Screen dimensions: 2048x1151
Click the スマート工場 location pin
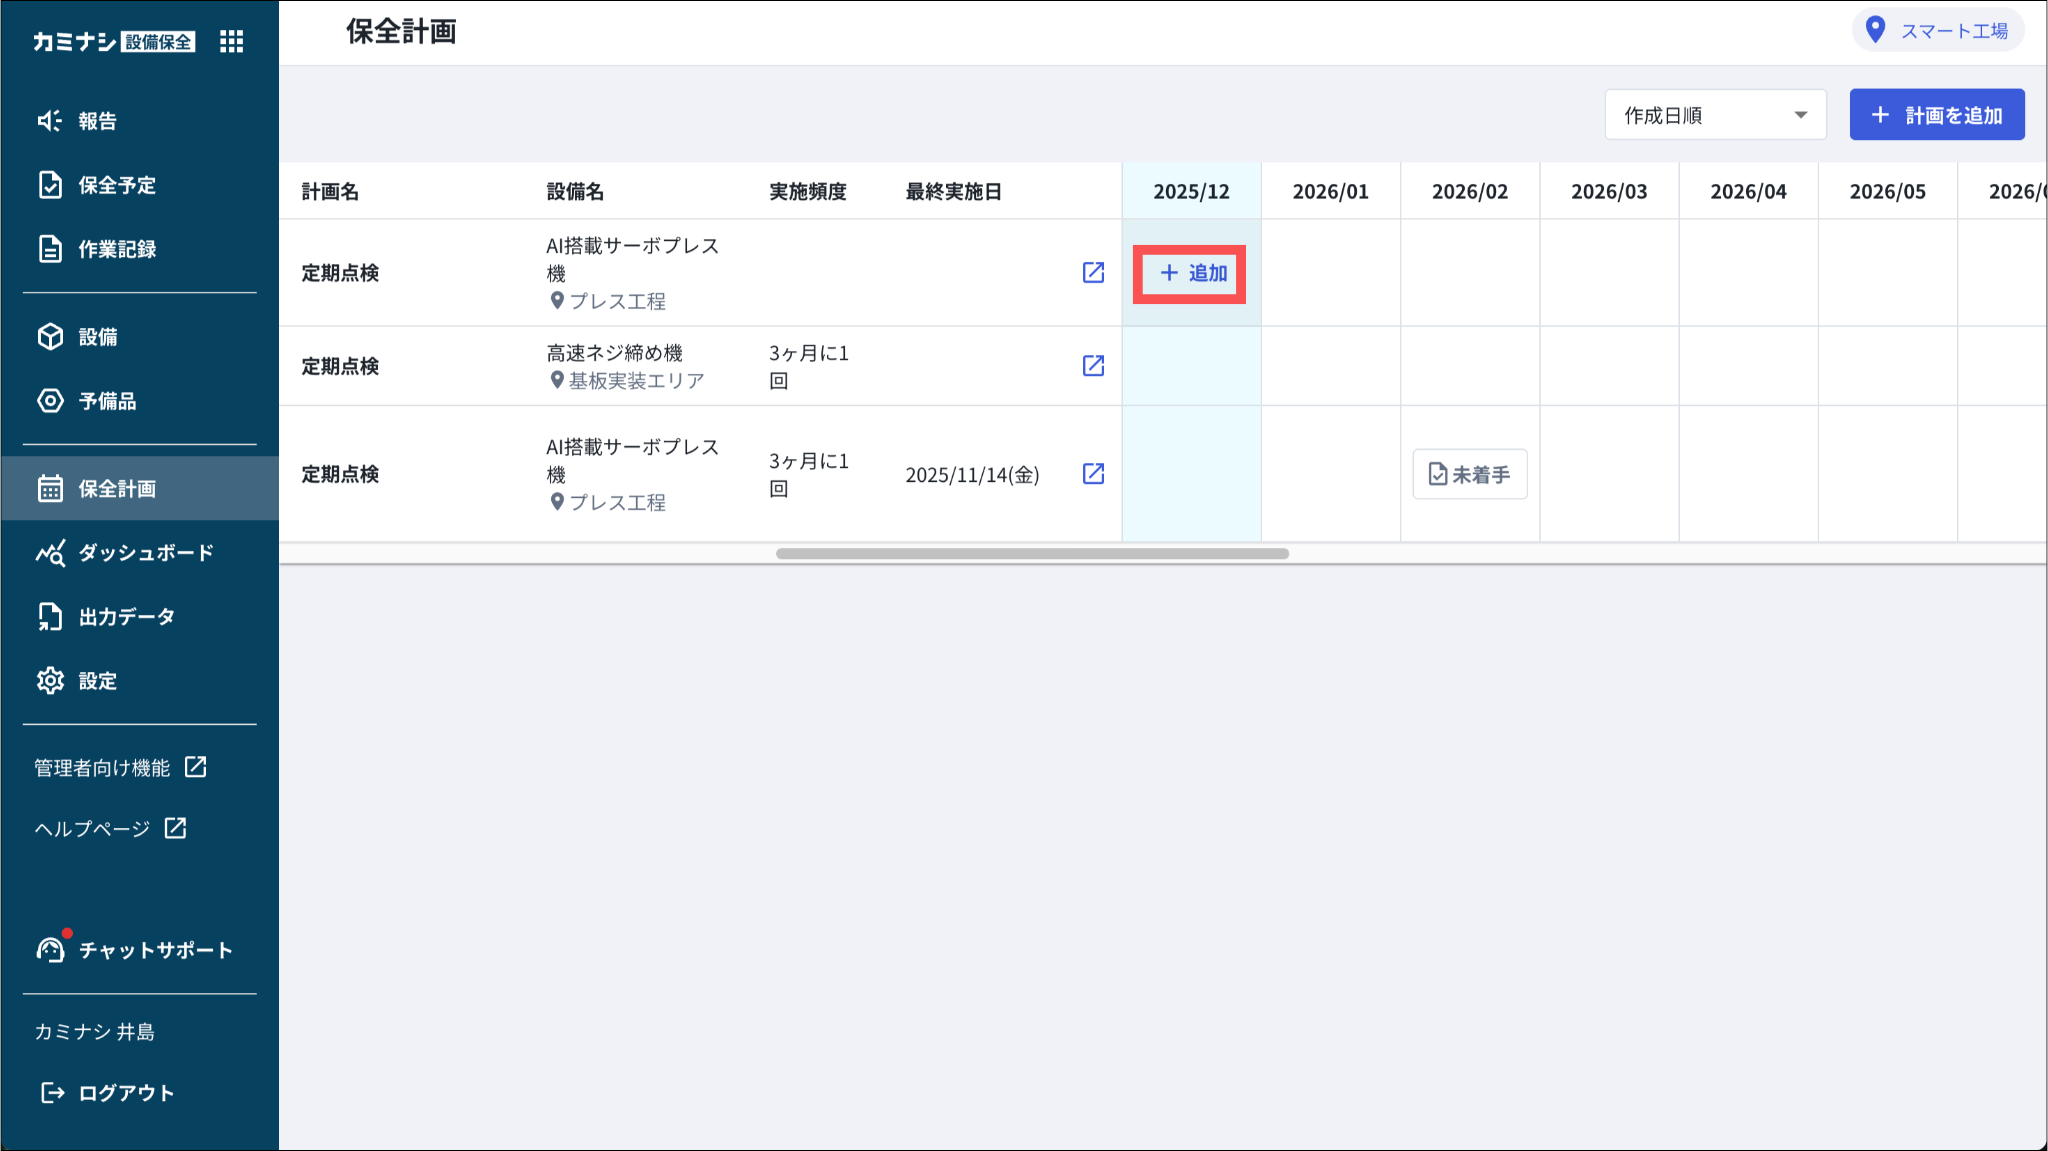pyautogui.click(x=1876, y=30)
